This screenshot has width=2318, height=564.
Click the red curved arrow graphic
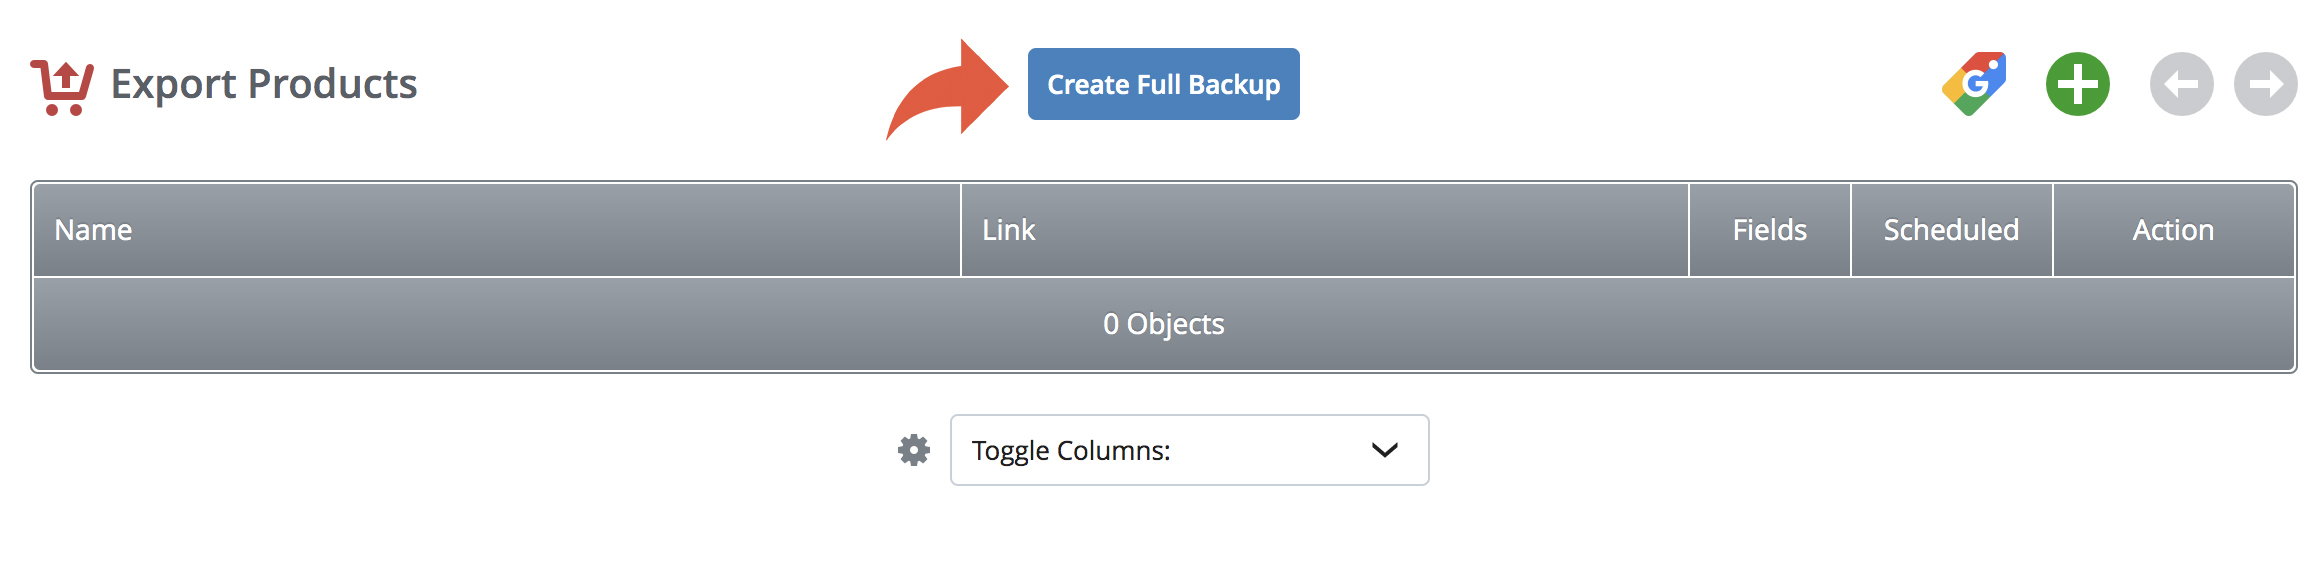[946, 90]
